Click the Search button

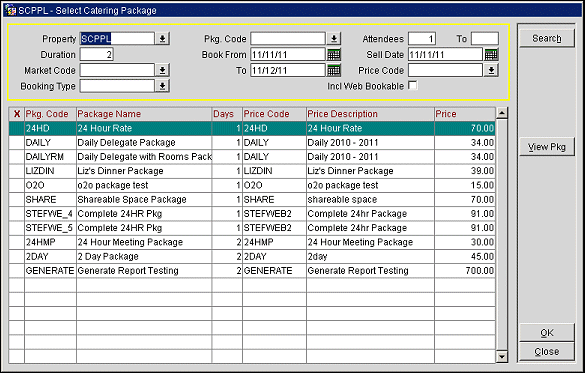pyautogui.click(x=547, y=38)
